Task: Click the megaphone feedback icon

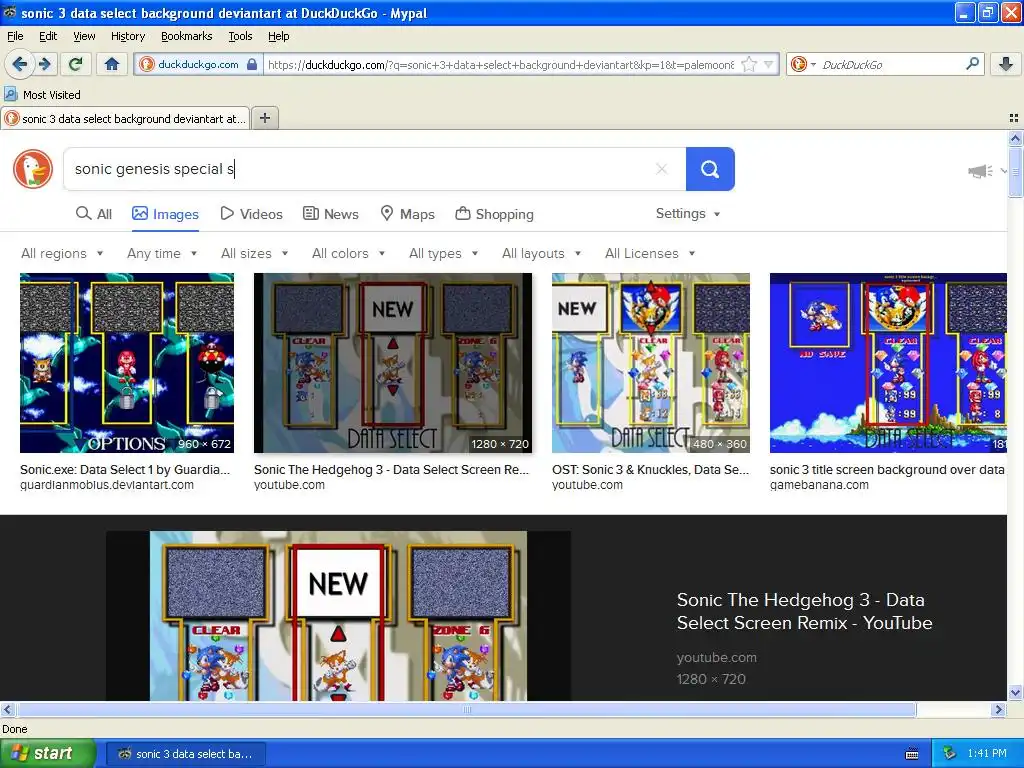Action: (x=980, y=171)
